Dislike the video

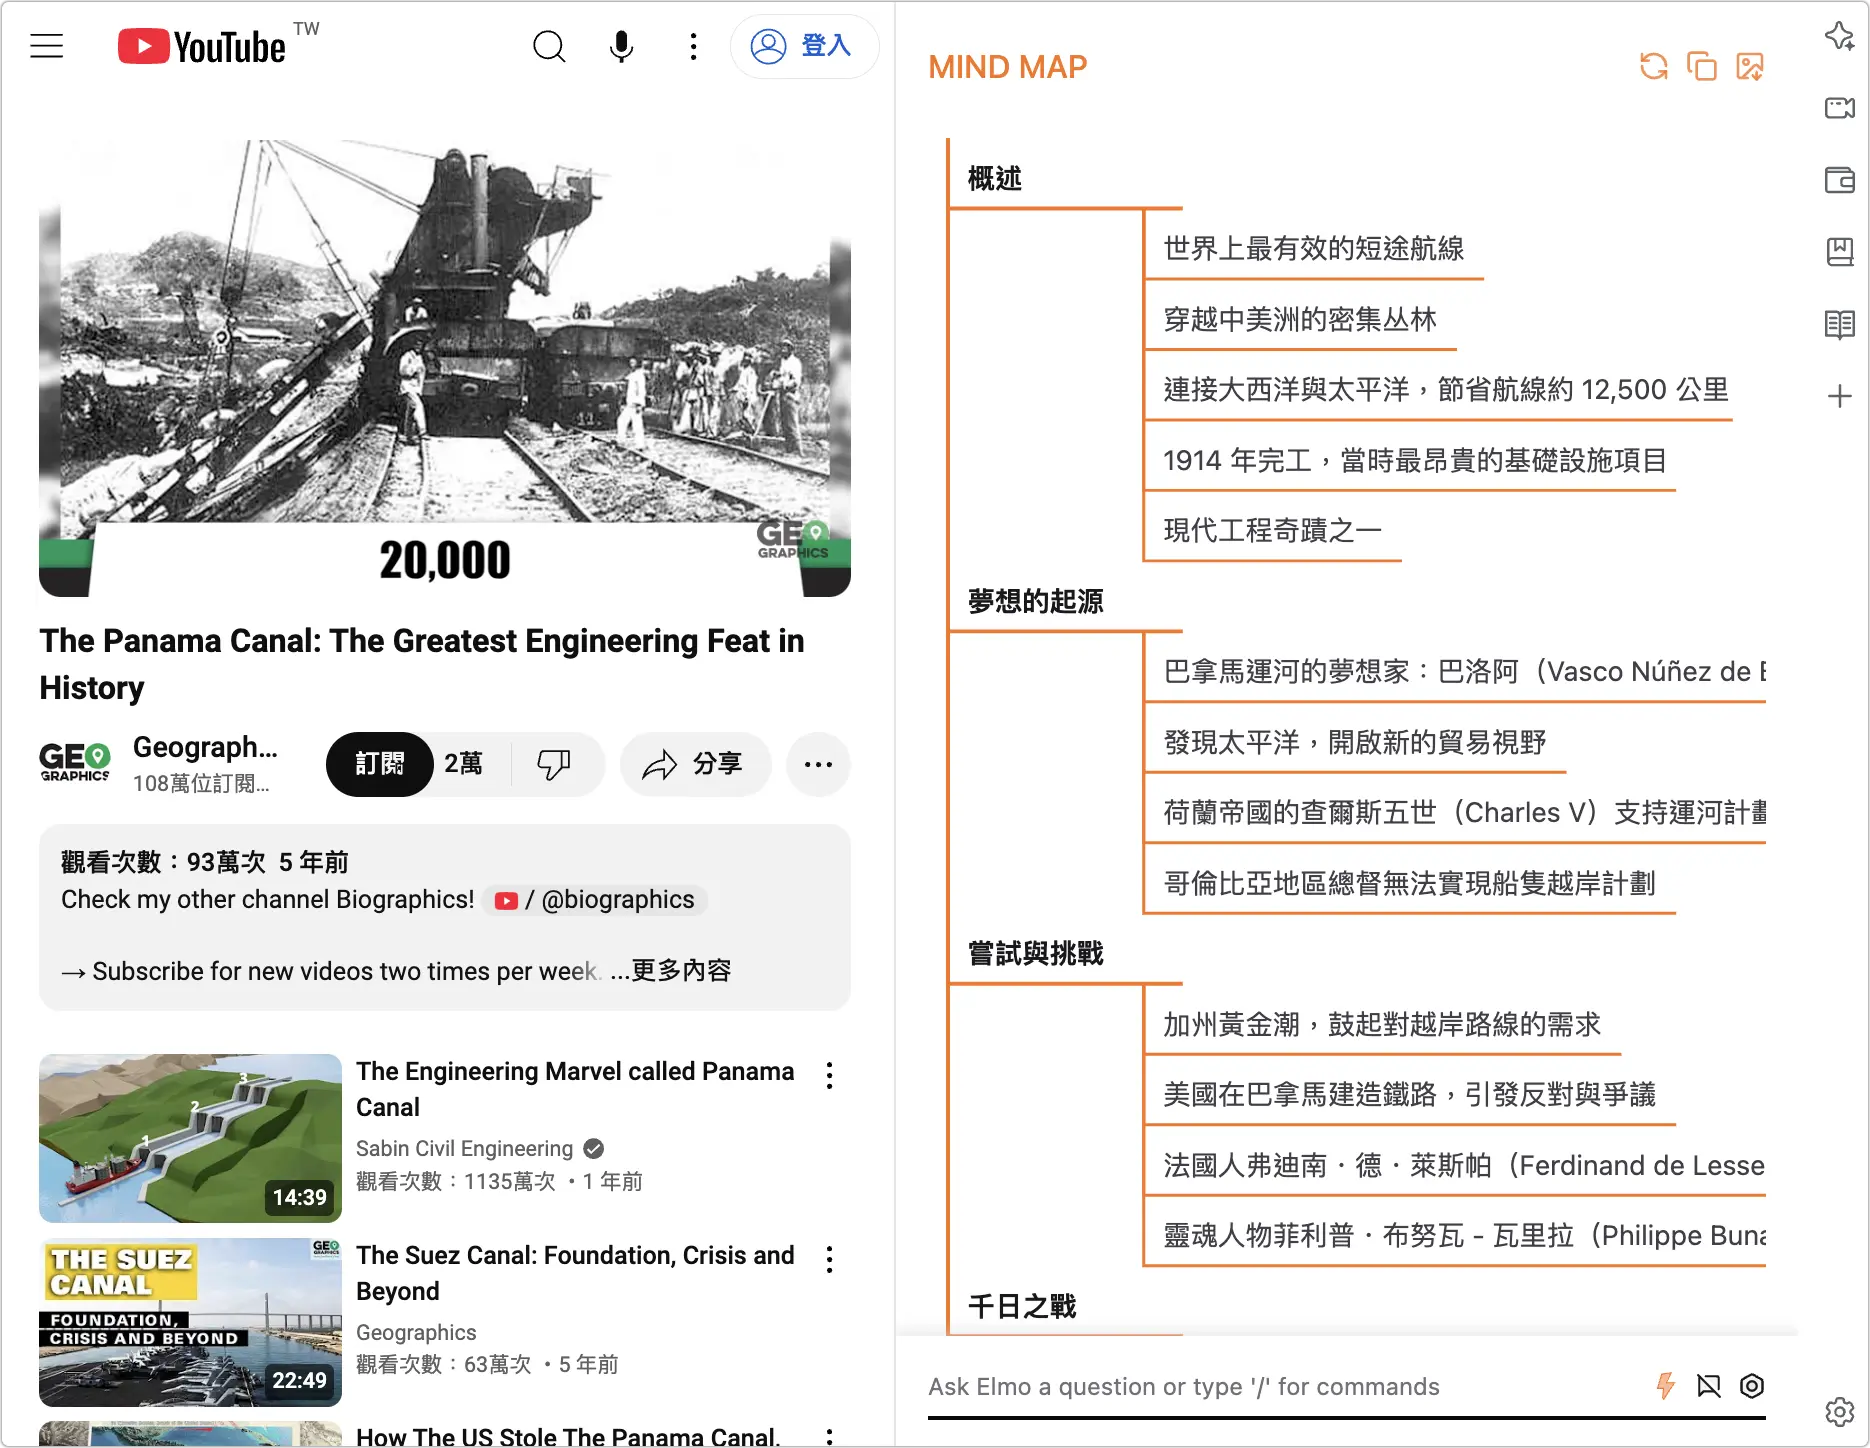[554, 764]
